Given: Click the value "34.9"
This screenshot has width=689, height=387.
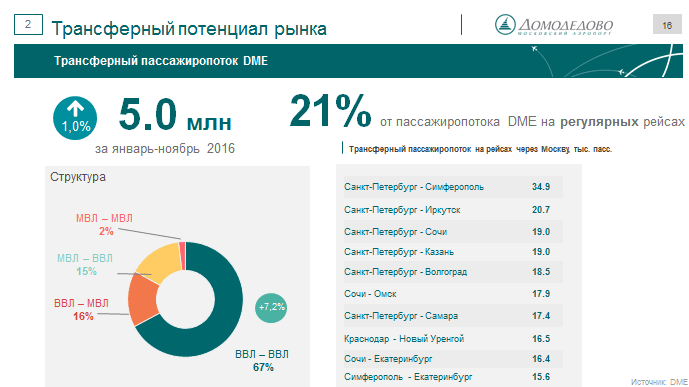Looking at the screenshot, I should (x=541, y=187).
